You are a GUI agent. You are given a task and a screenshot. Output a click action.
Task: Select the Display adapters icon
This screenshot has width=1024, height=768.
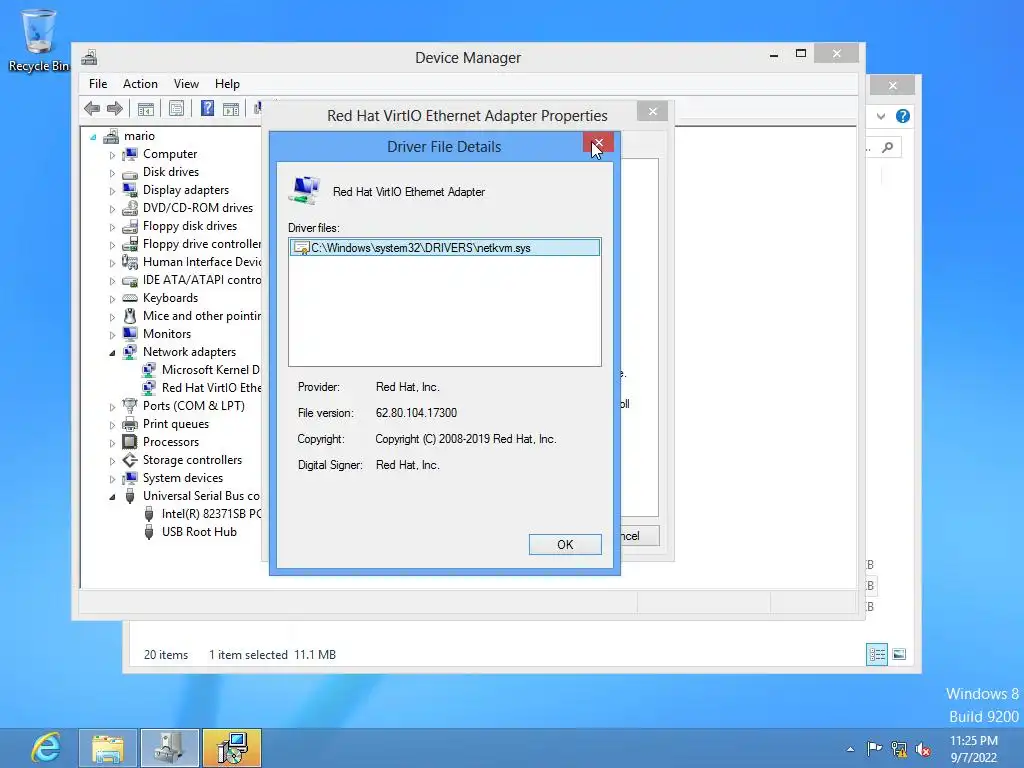point(130,190)
